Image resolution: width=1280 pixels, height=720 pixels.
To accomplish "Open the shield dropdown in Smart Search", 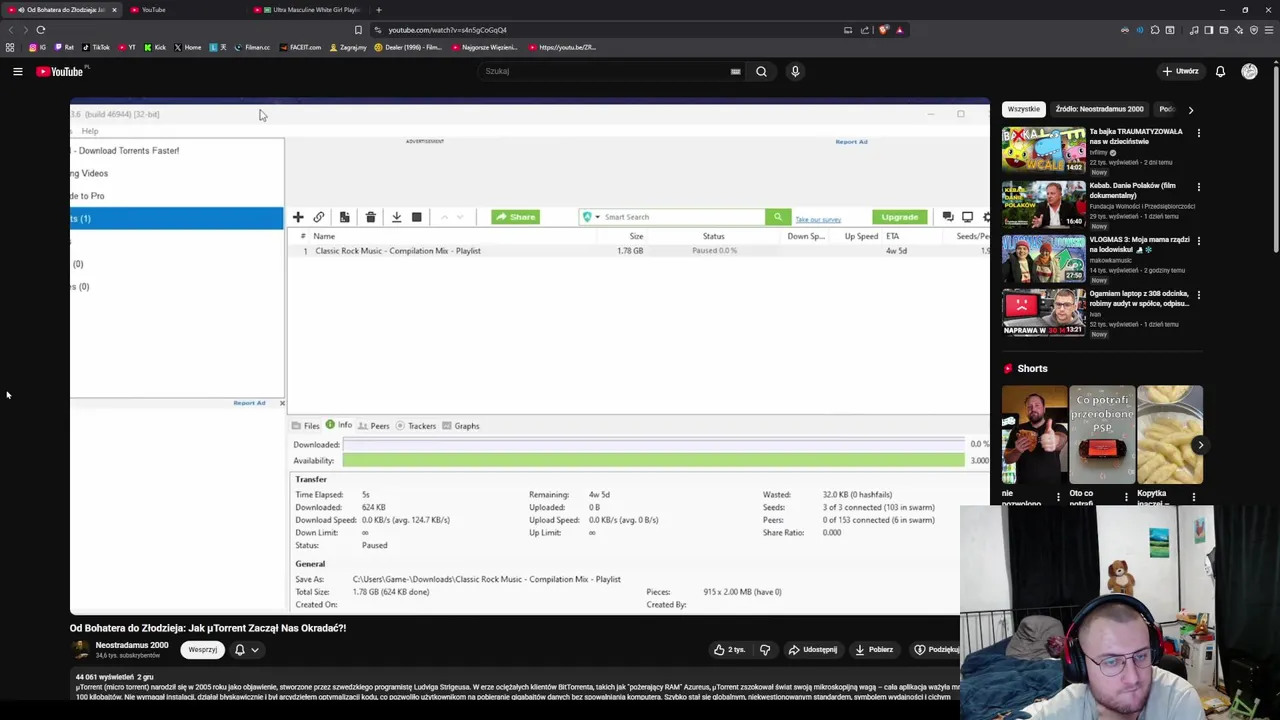I will (590, 217).
